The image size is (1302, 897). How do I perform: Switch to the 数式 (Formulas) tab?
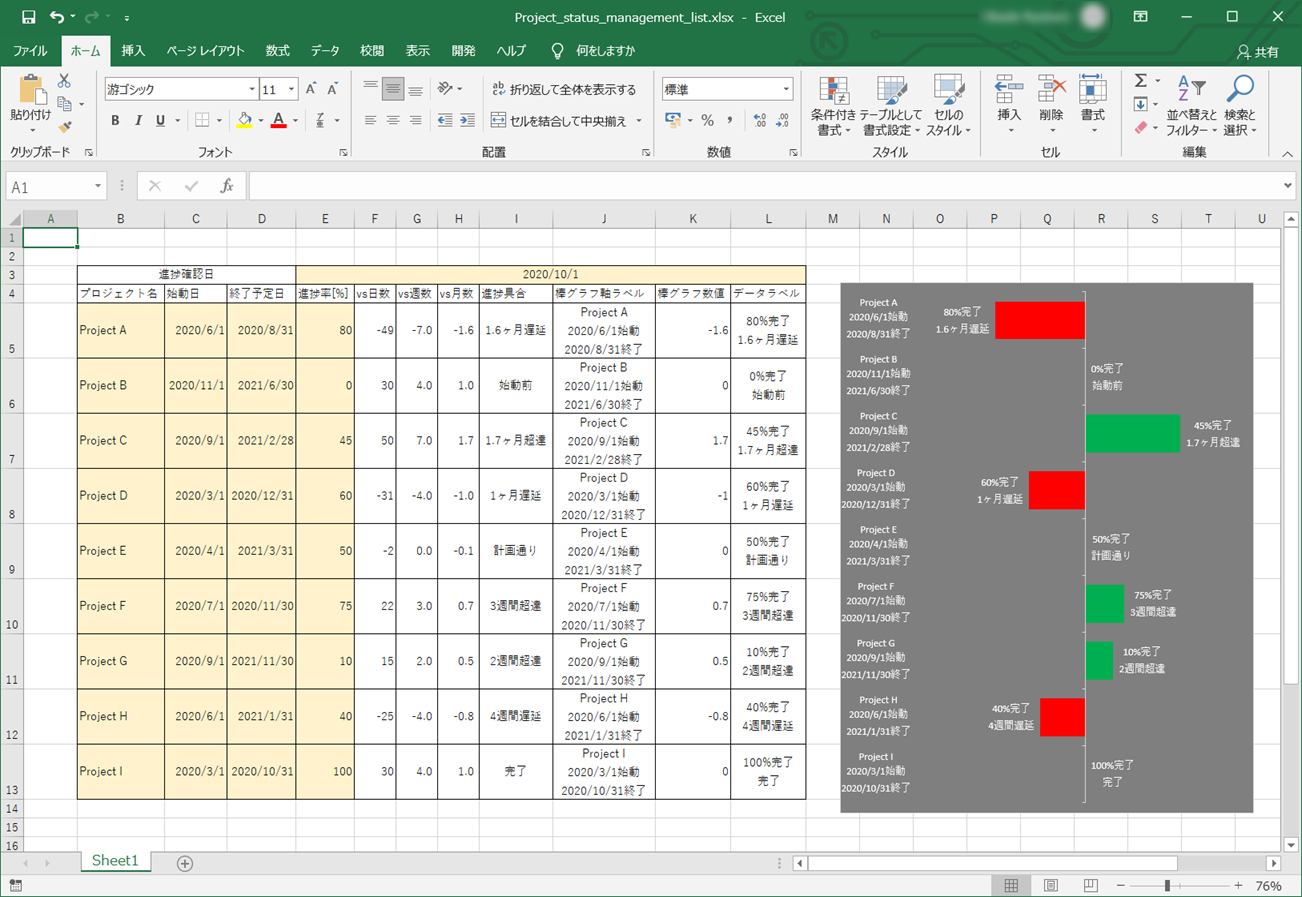click(277, 51)
